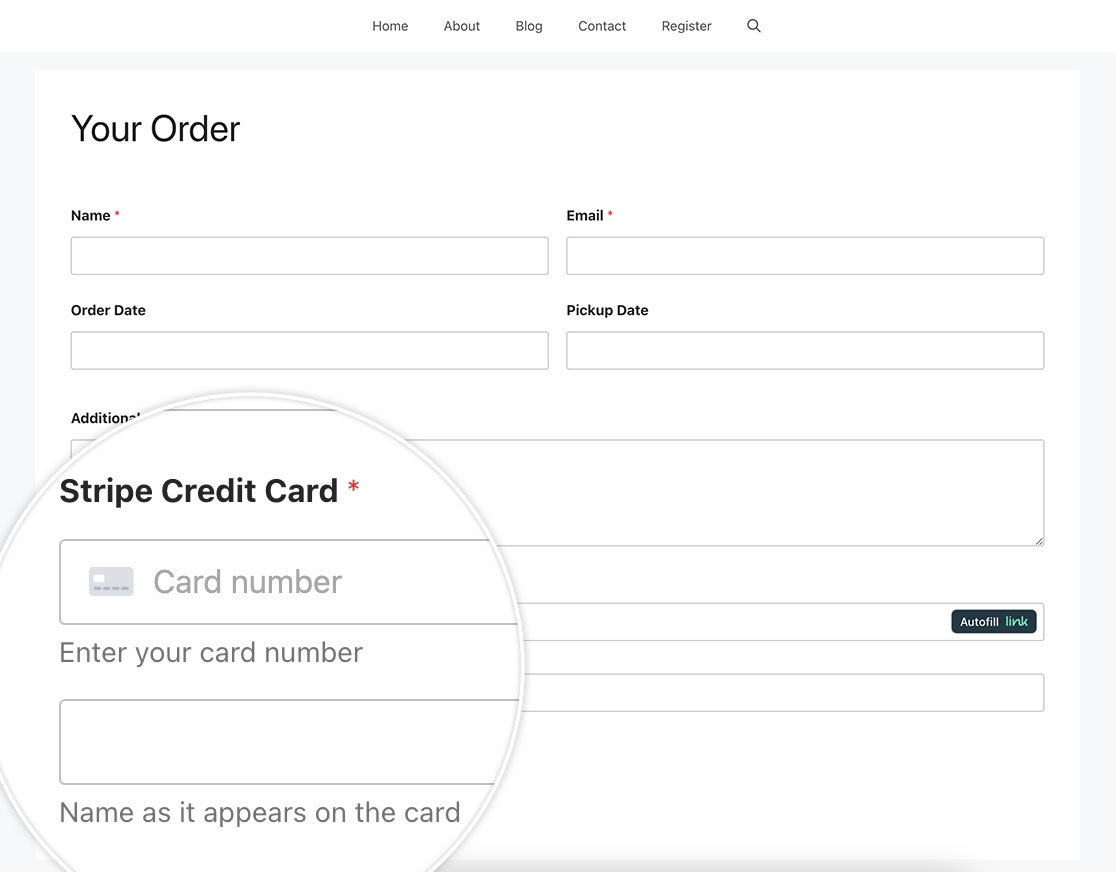Navigate to the Home page
This screenshot has width=1116, height=872.
390,26
